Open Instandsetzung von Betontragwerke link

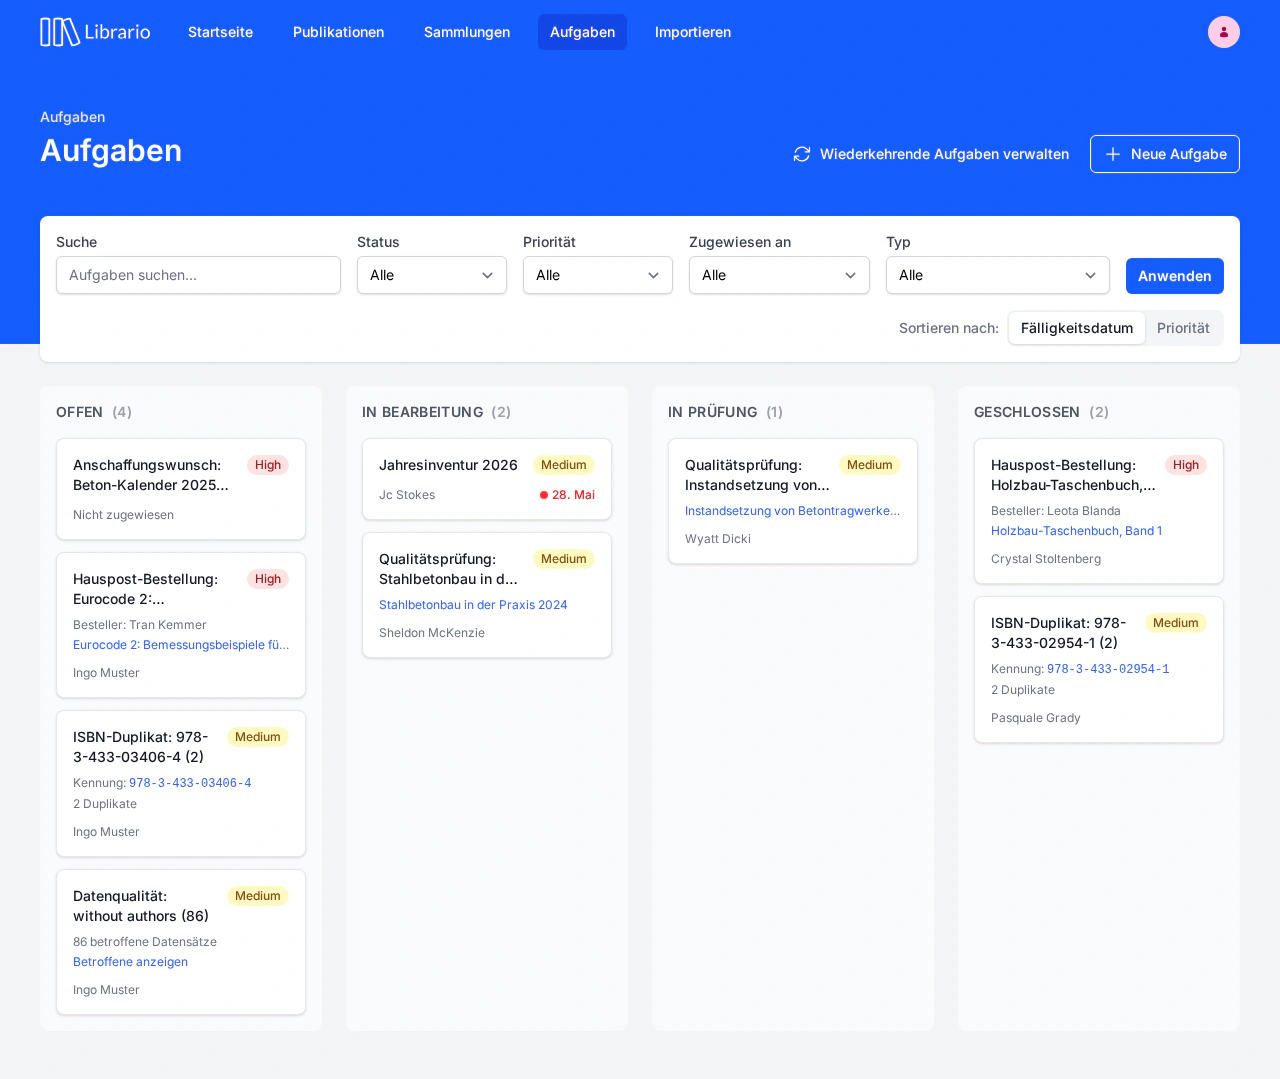tap(792, 511)
